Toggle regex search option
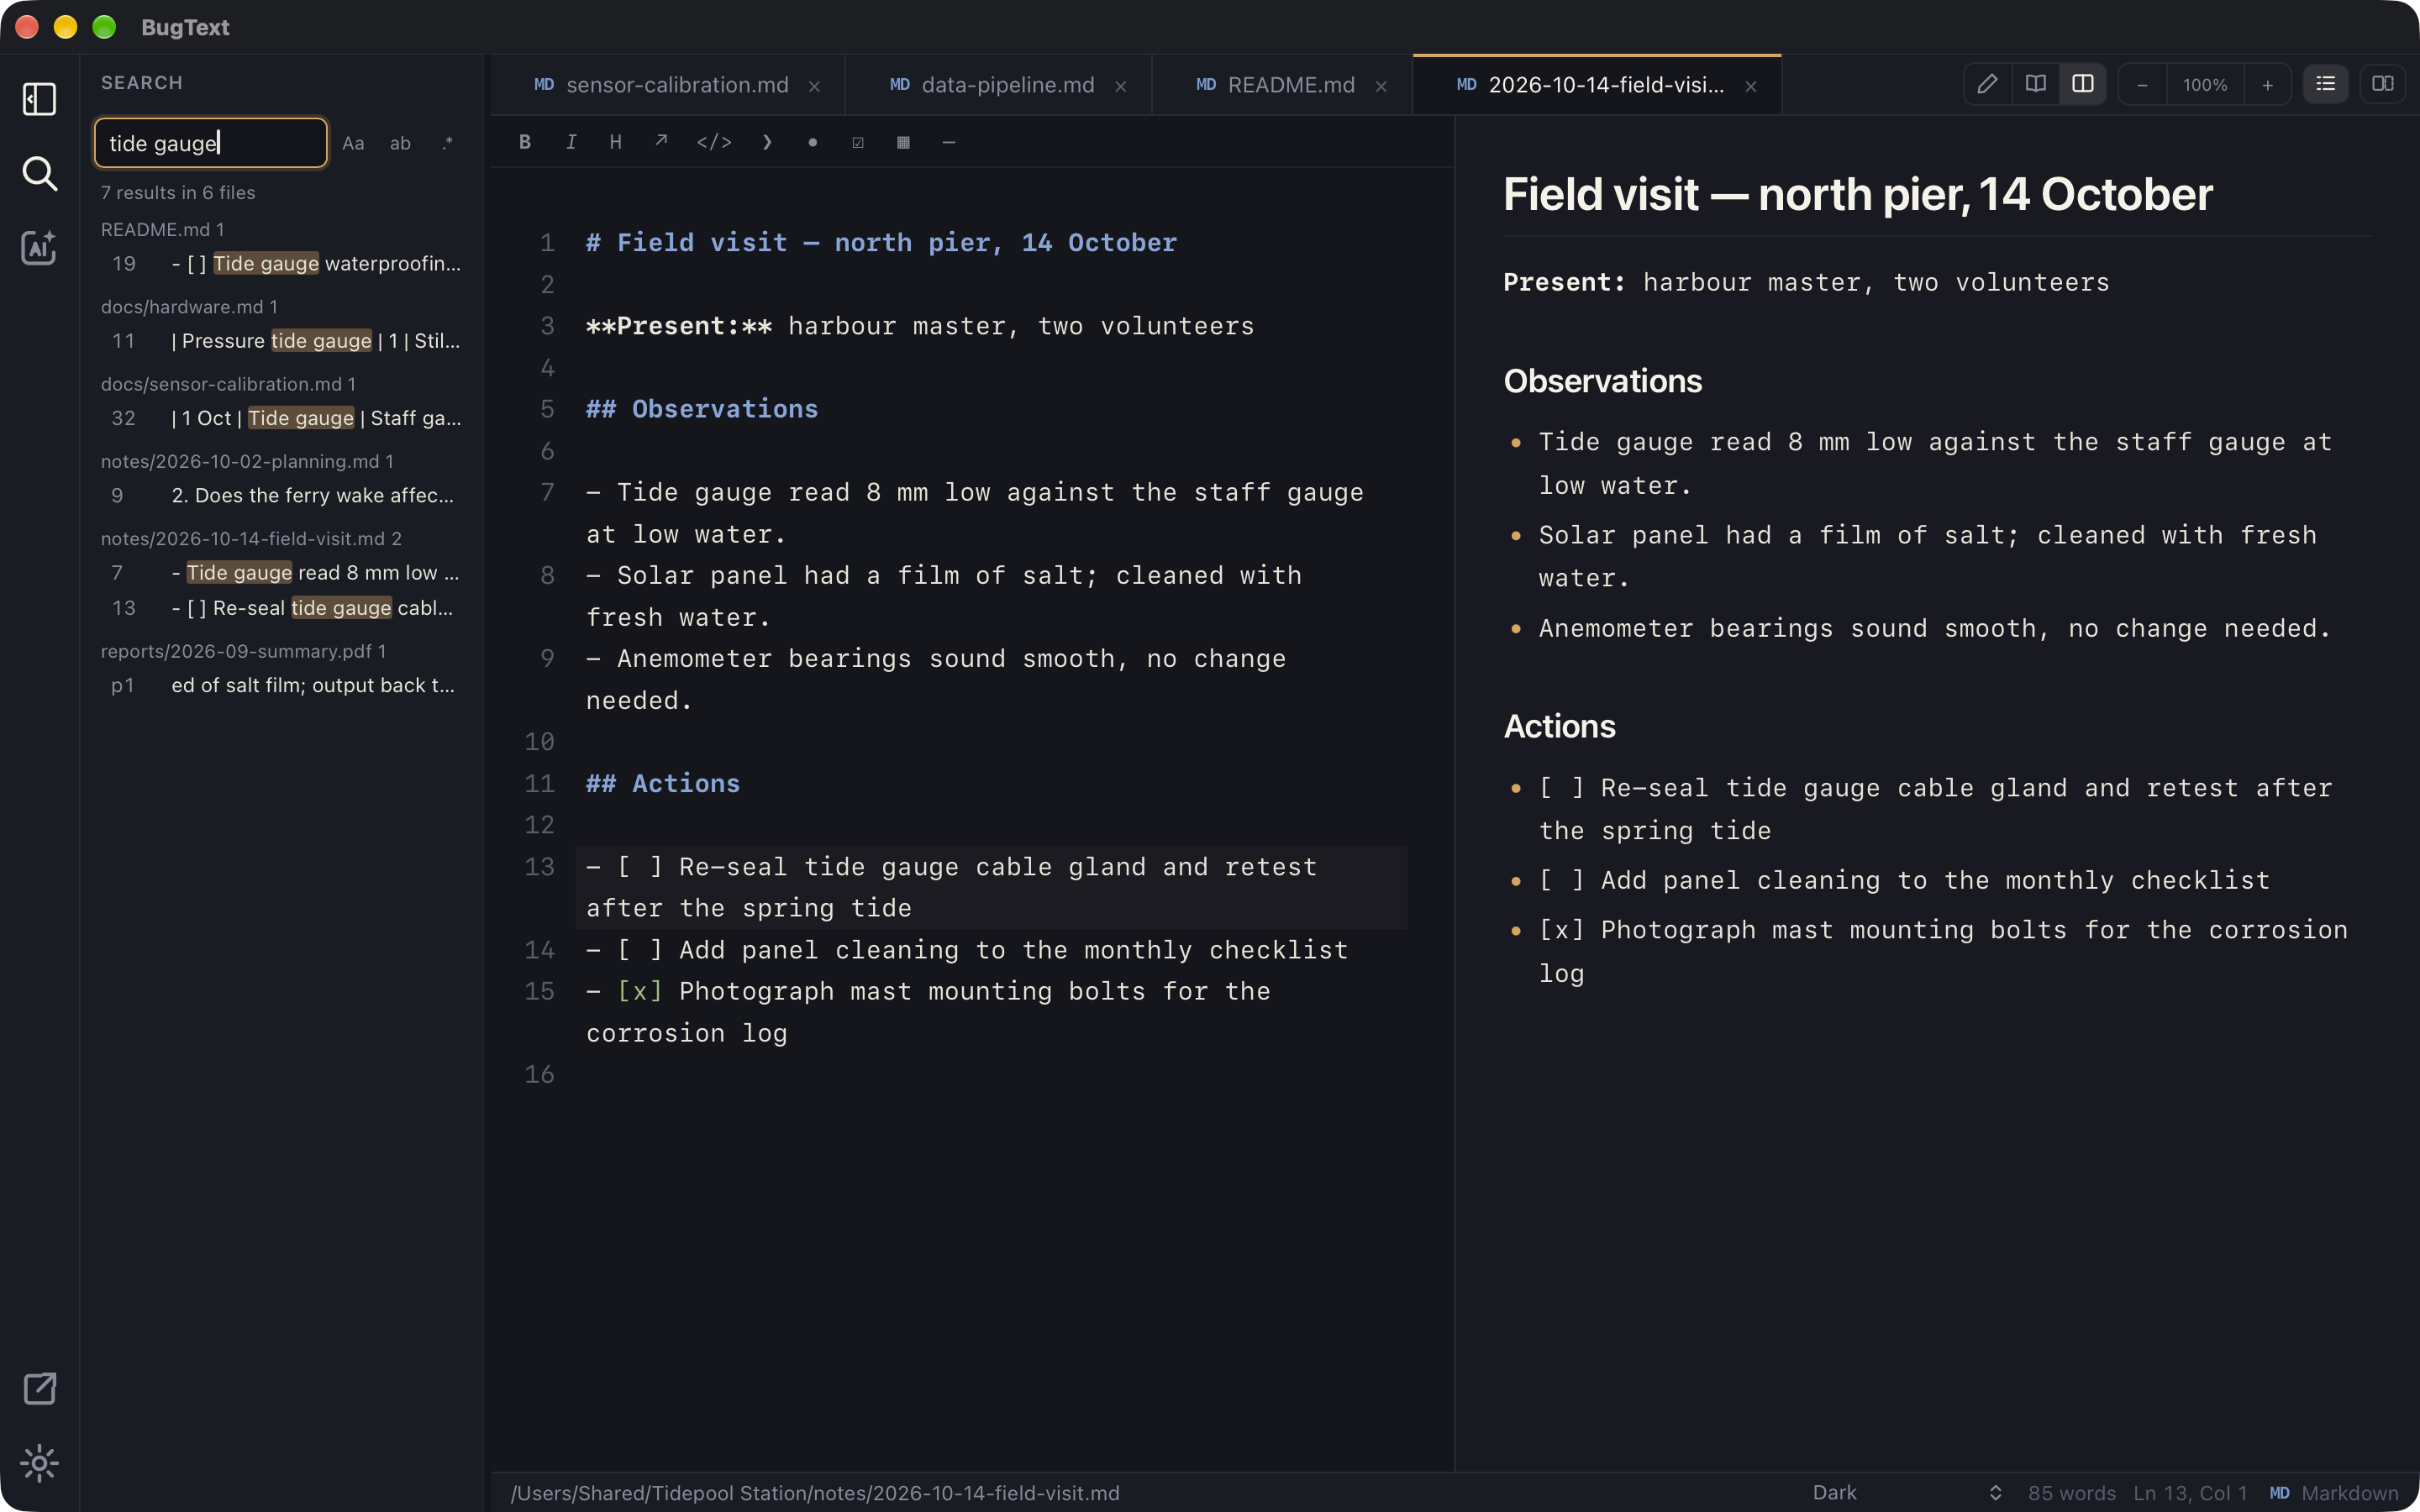 (x=447, y=143)
